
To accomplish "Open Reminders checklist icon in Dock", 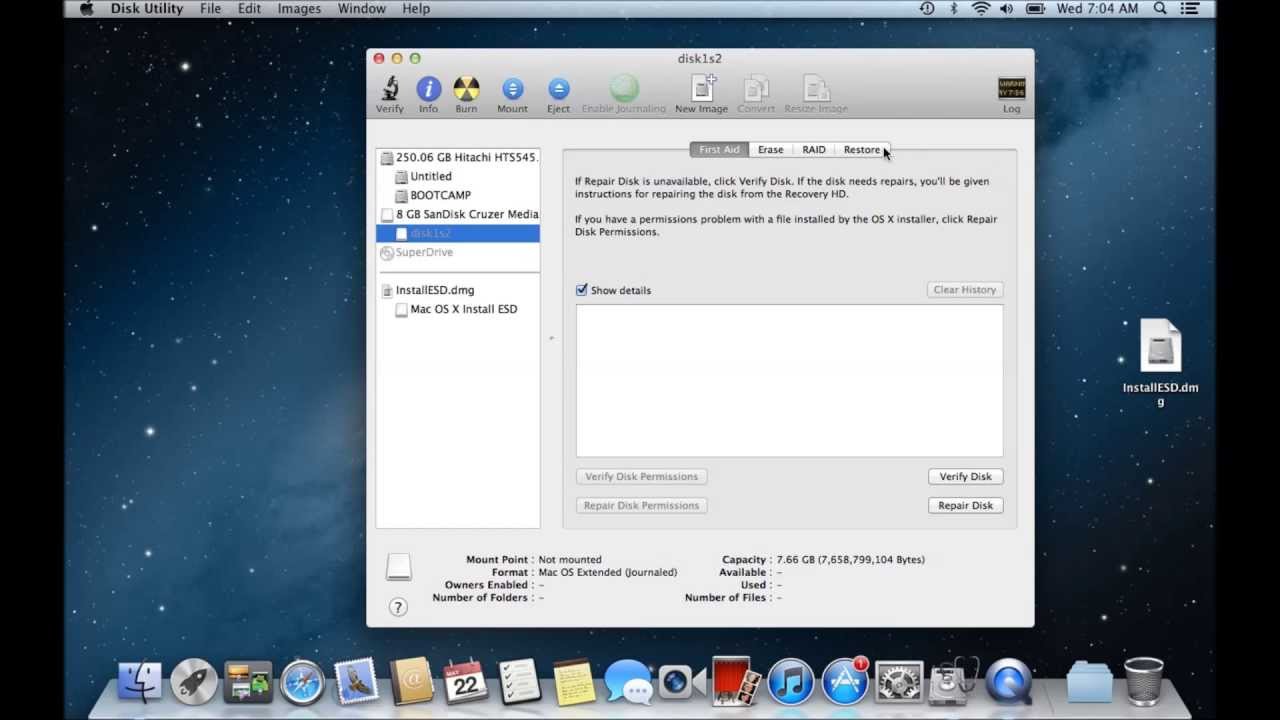I will (x=519, y=682).
